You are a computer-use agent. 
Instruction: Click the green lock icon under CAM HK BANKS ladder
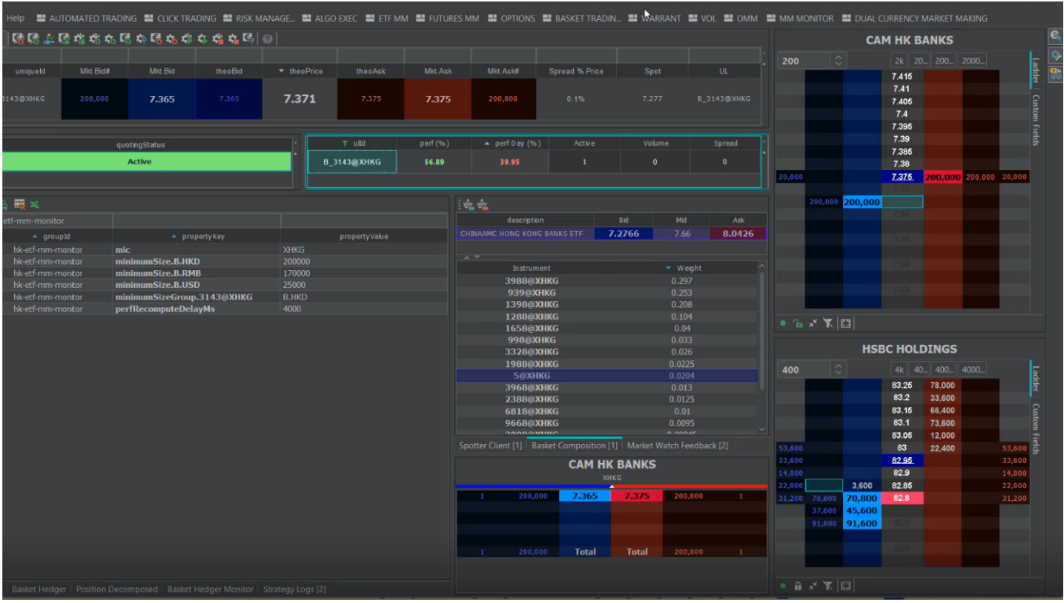[797, 324]
